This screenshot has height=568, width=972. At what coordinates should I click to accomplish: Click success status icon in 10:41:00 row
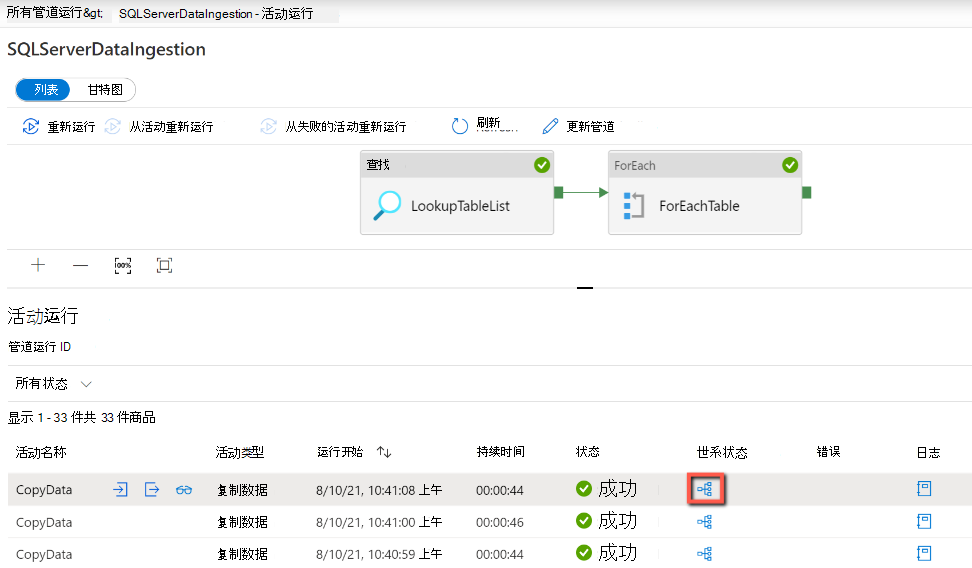click(584, 521)
